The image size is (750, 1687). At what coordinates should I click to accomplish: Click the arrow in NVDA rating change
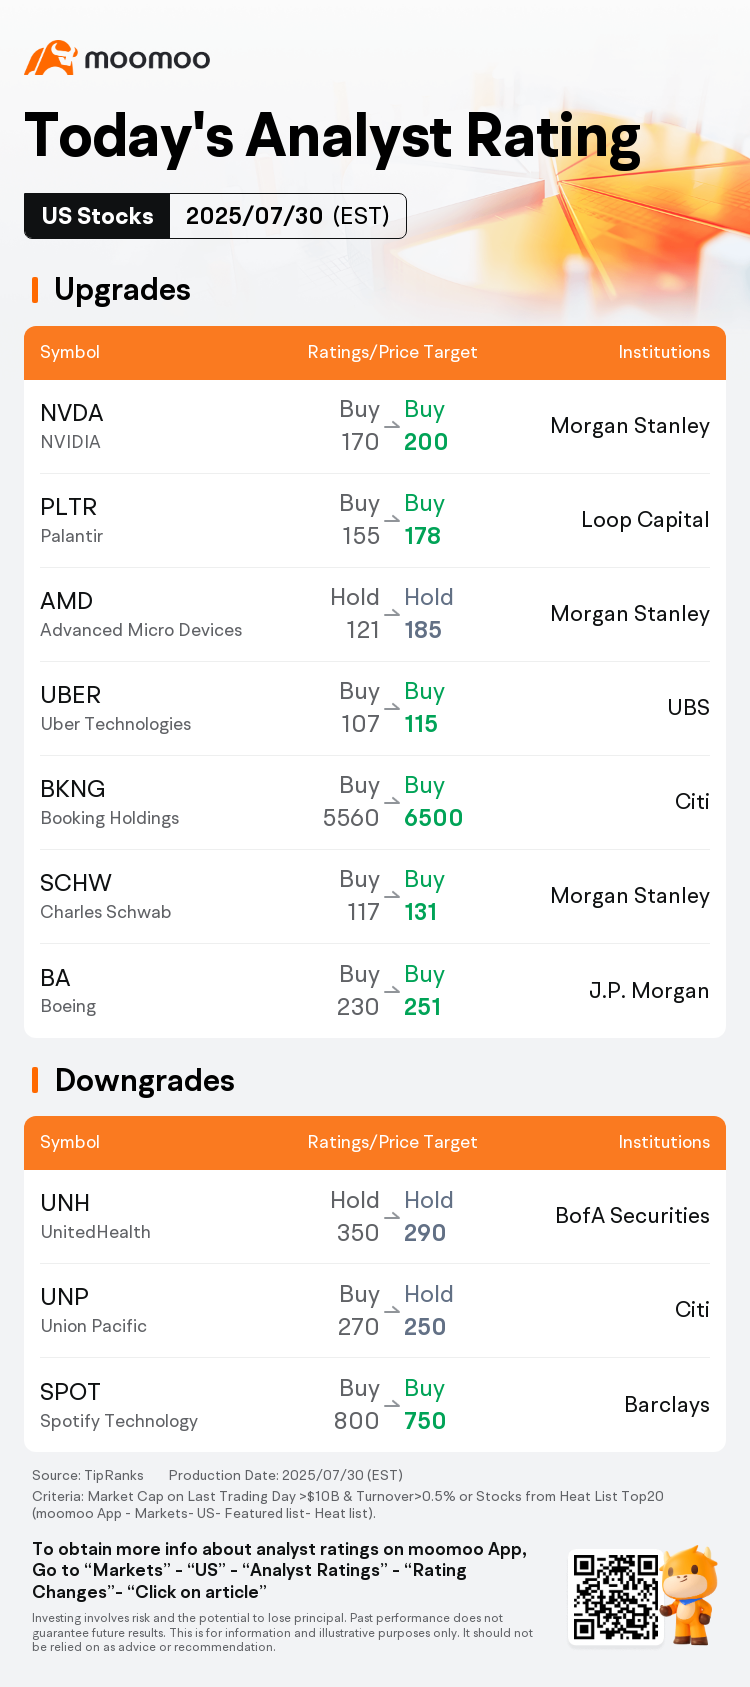click(392, 426)
